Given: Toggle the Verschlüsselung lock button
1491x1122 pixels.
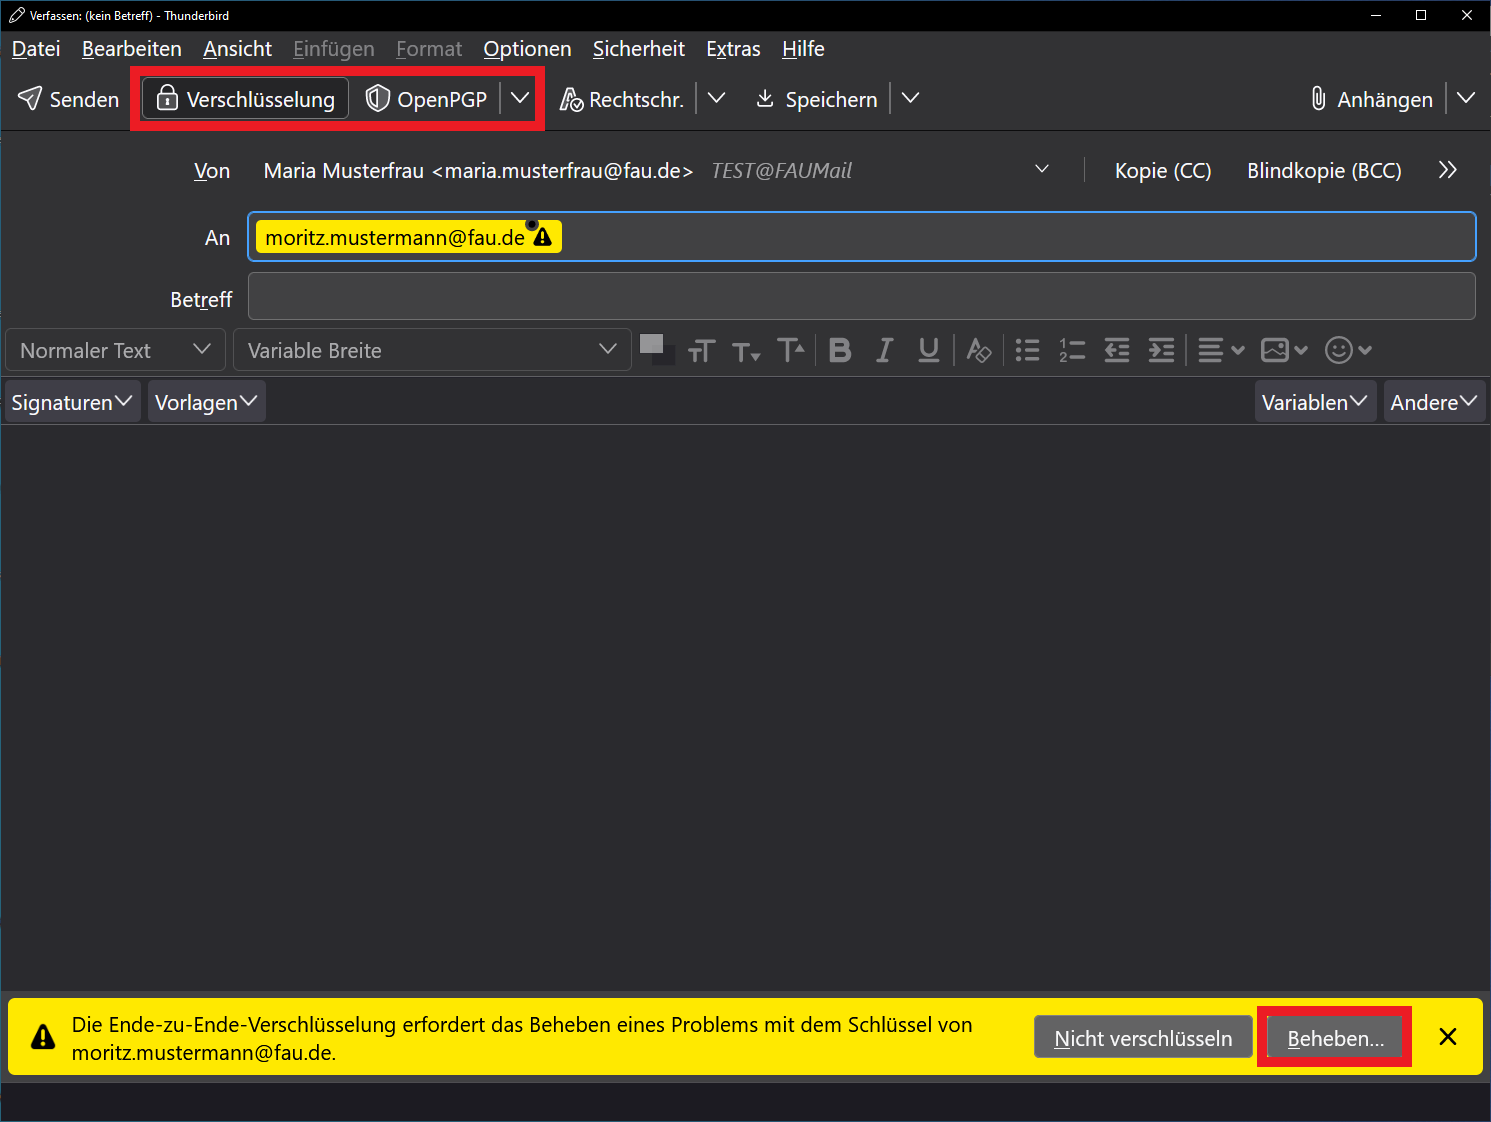Looking at the screenshot, I should tap(246, 99).
